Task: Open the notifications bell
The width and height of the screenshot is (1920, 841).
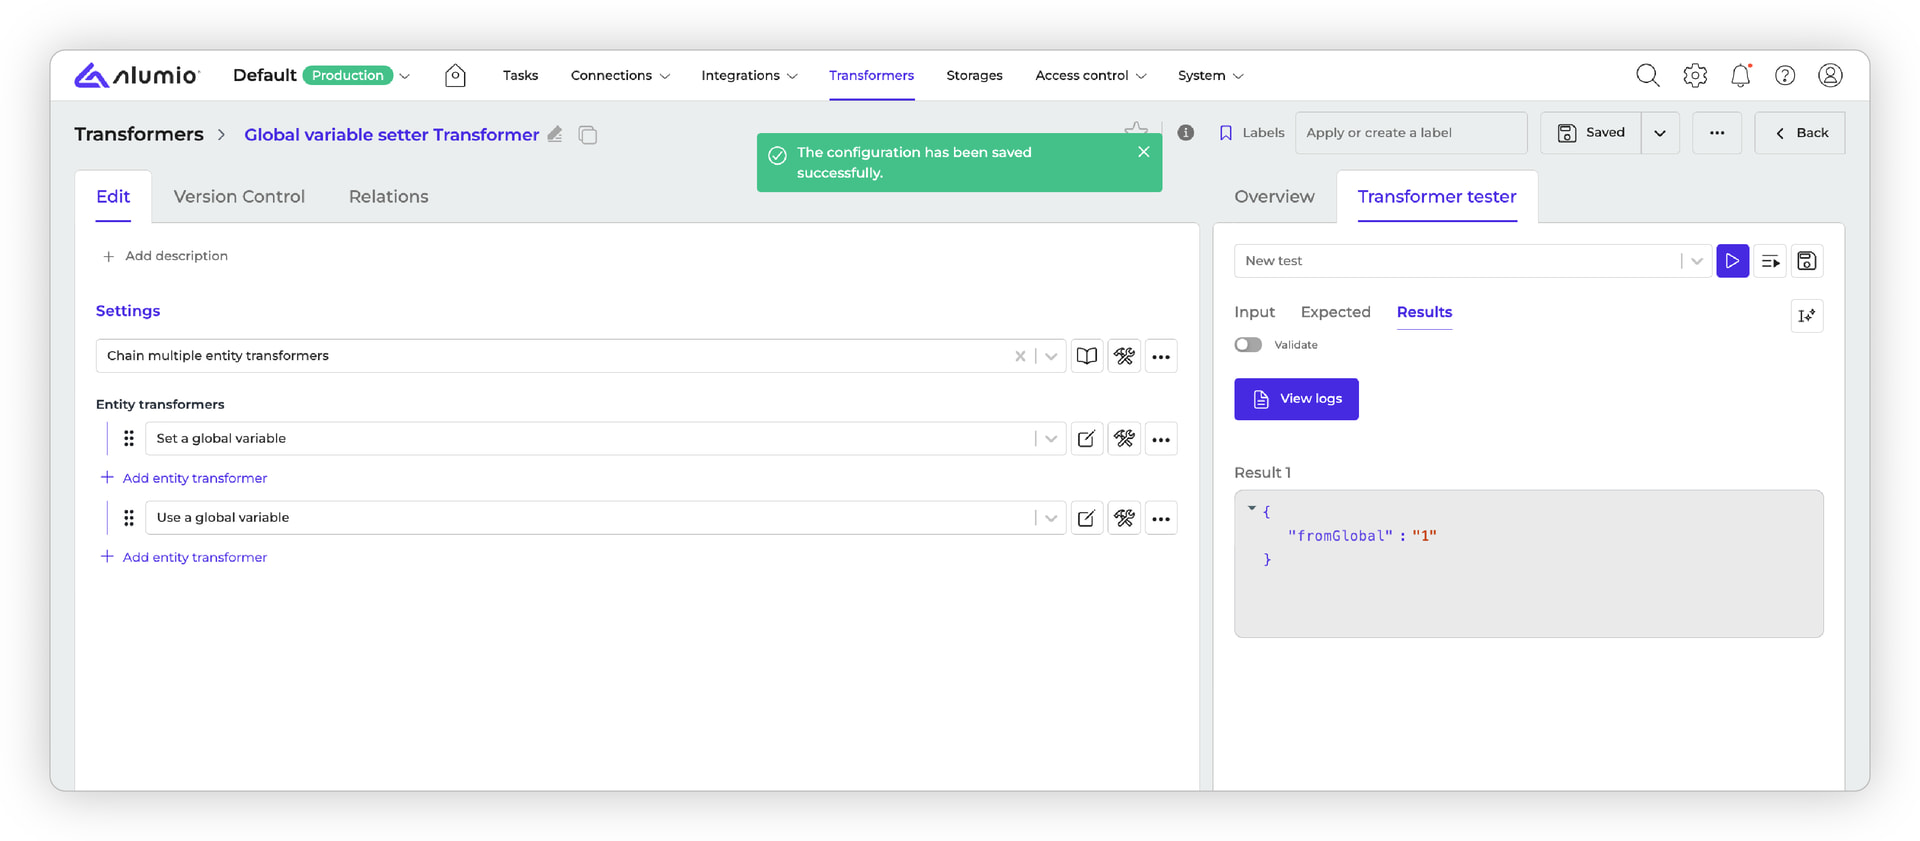Action: (1740, 75)
